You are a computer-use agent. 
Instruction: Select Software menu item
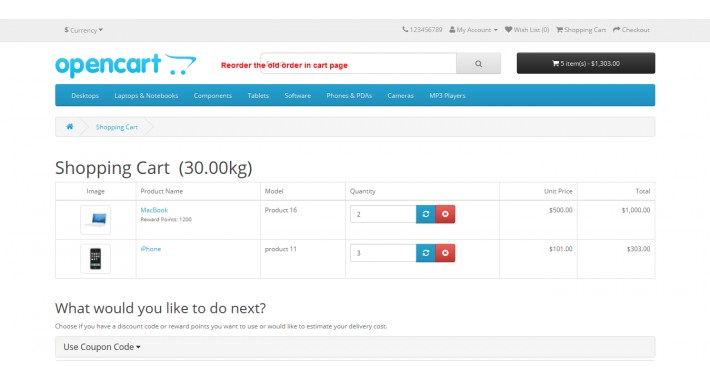point(297,96)
